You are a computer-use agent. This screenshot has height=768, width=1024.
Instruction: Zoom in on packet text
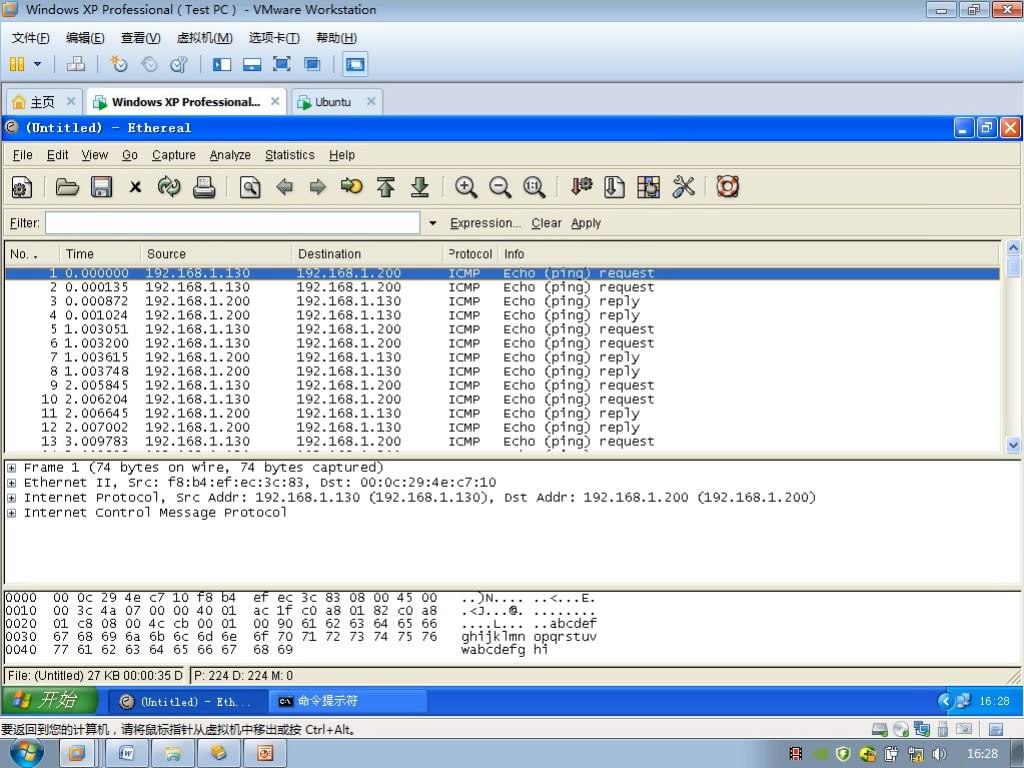pos(466,187)
